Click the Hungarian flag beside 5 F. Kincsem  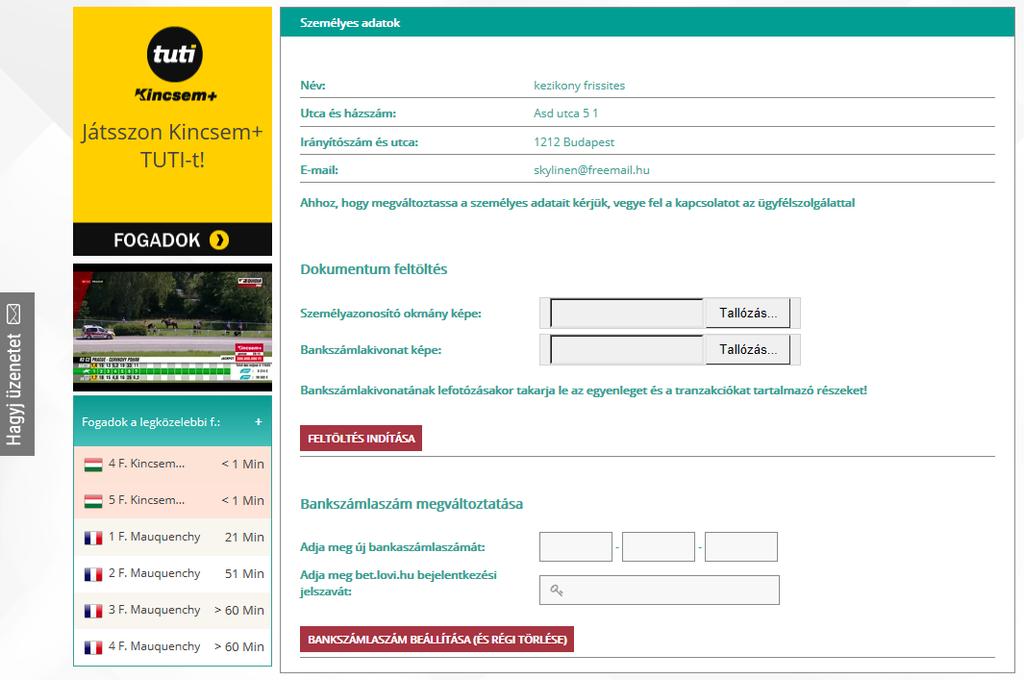pos(93,501)
